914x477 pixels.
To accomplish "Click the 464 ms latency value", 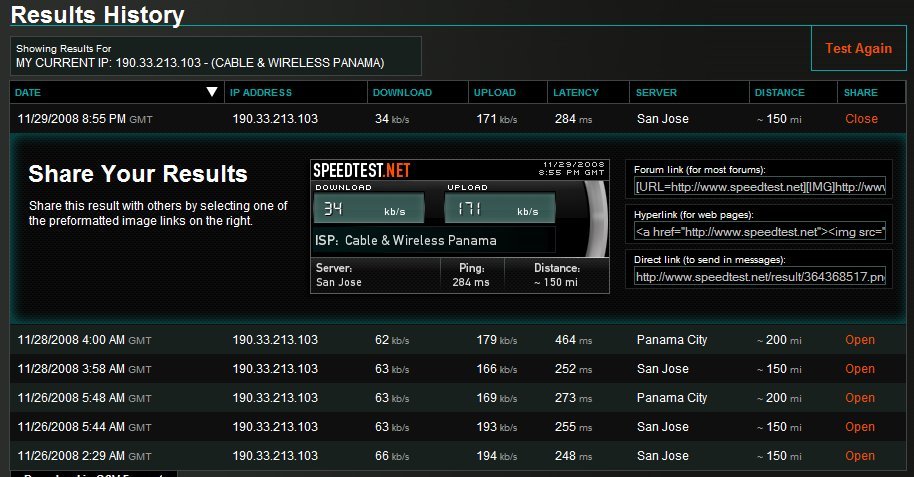I will click(573, 339).
